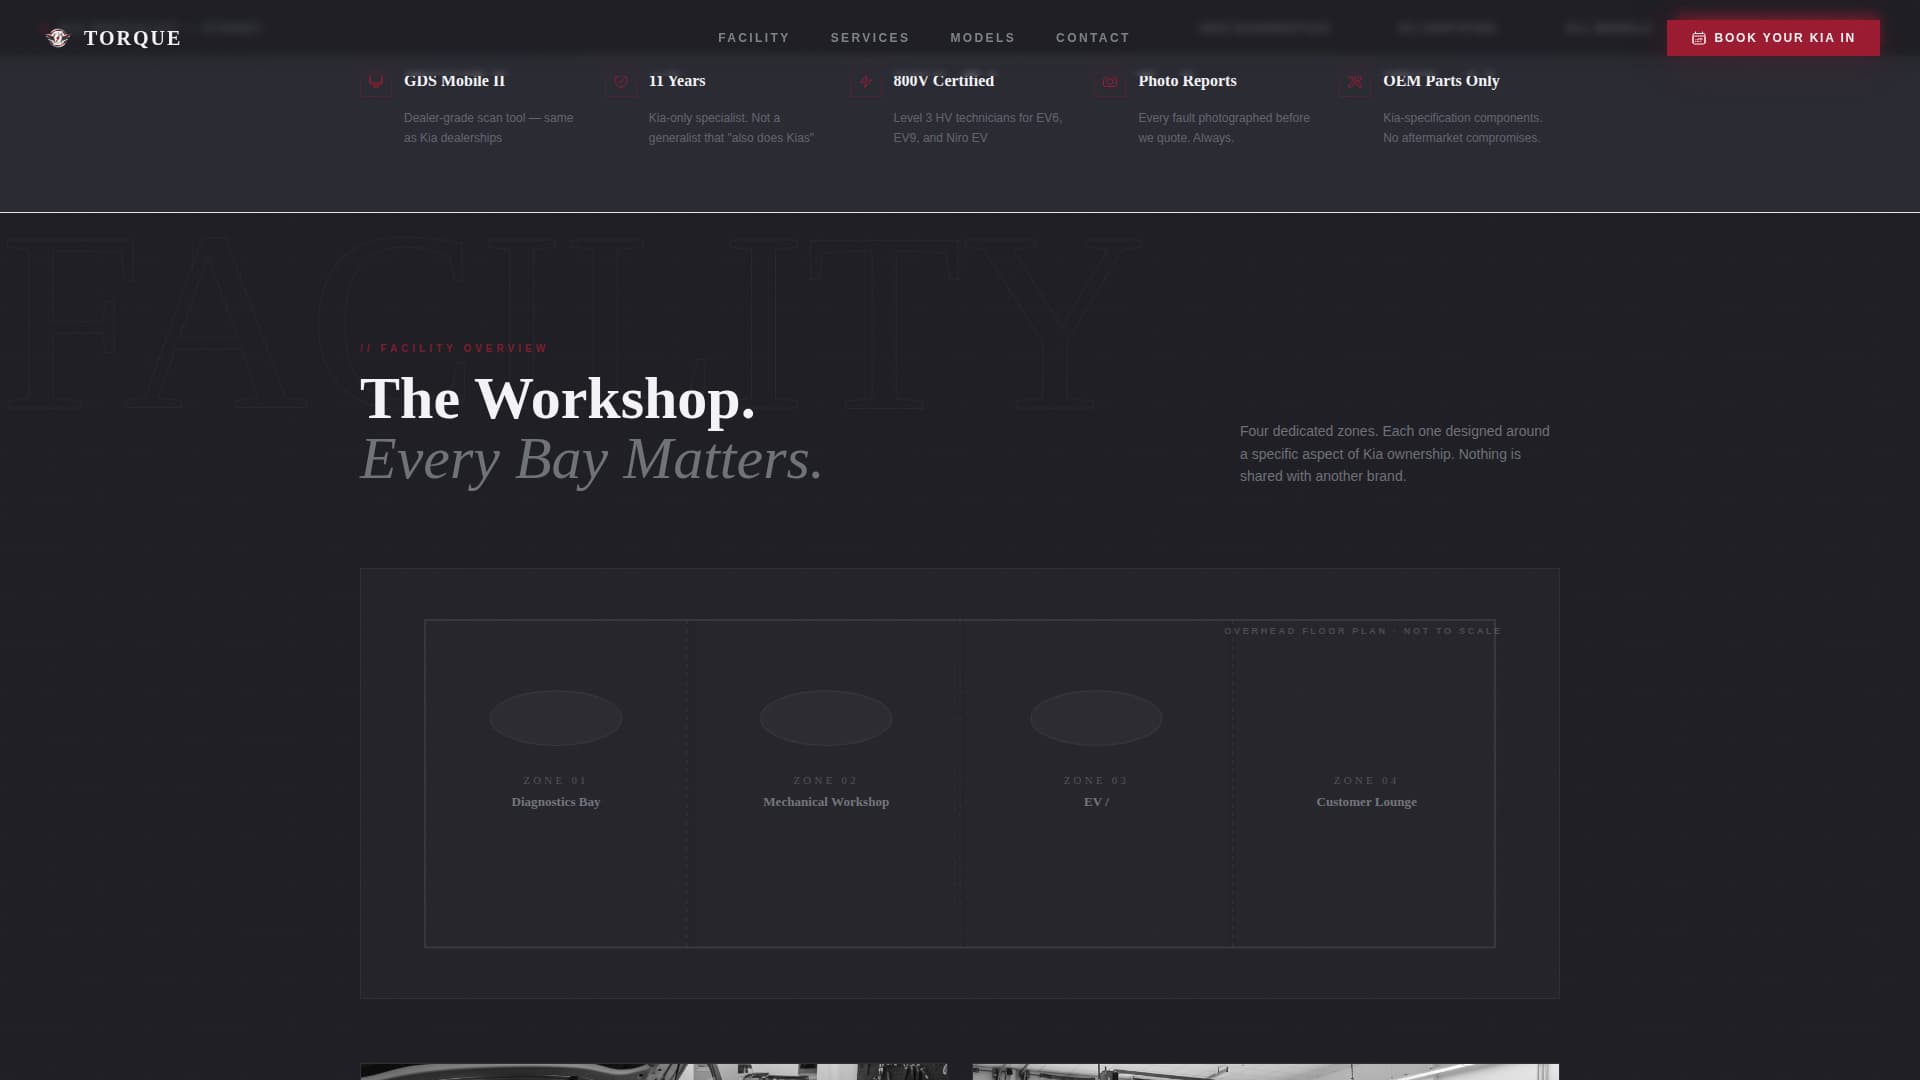
Task: Click the Mechanical Workshop oval marker
Action: pyautogui.click(x=825, y=718)
